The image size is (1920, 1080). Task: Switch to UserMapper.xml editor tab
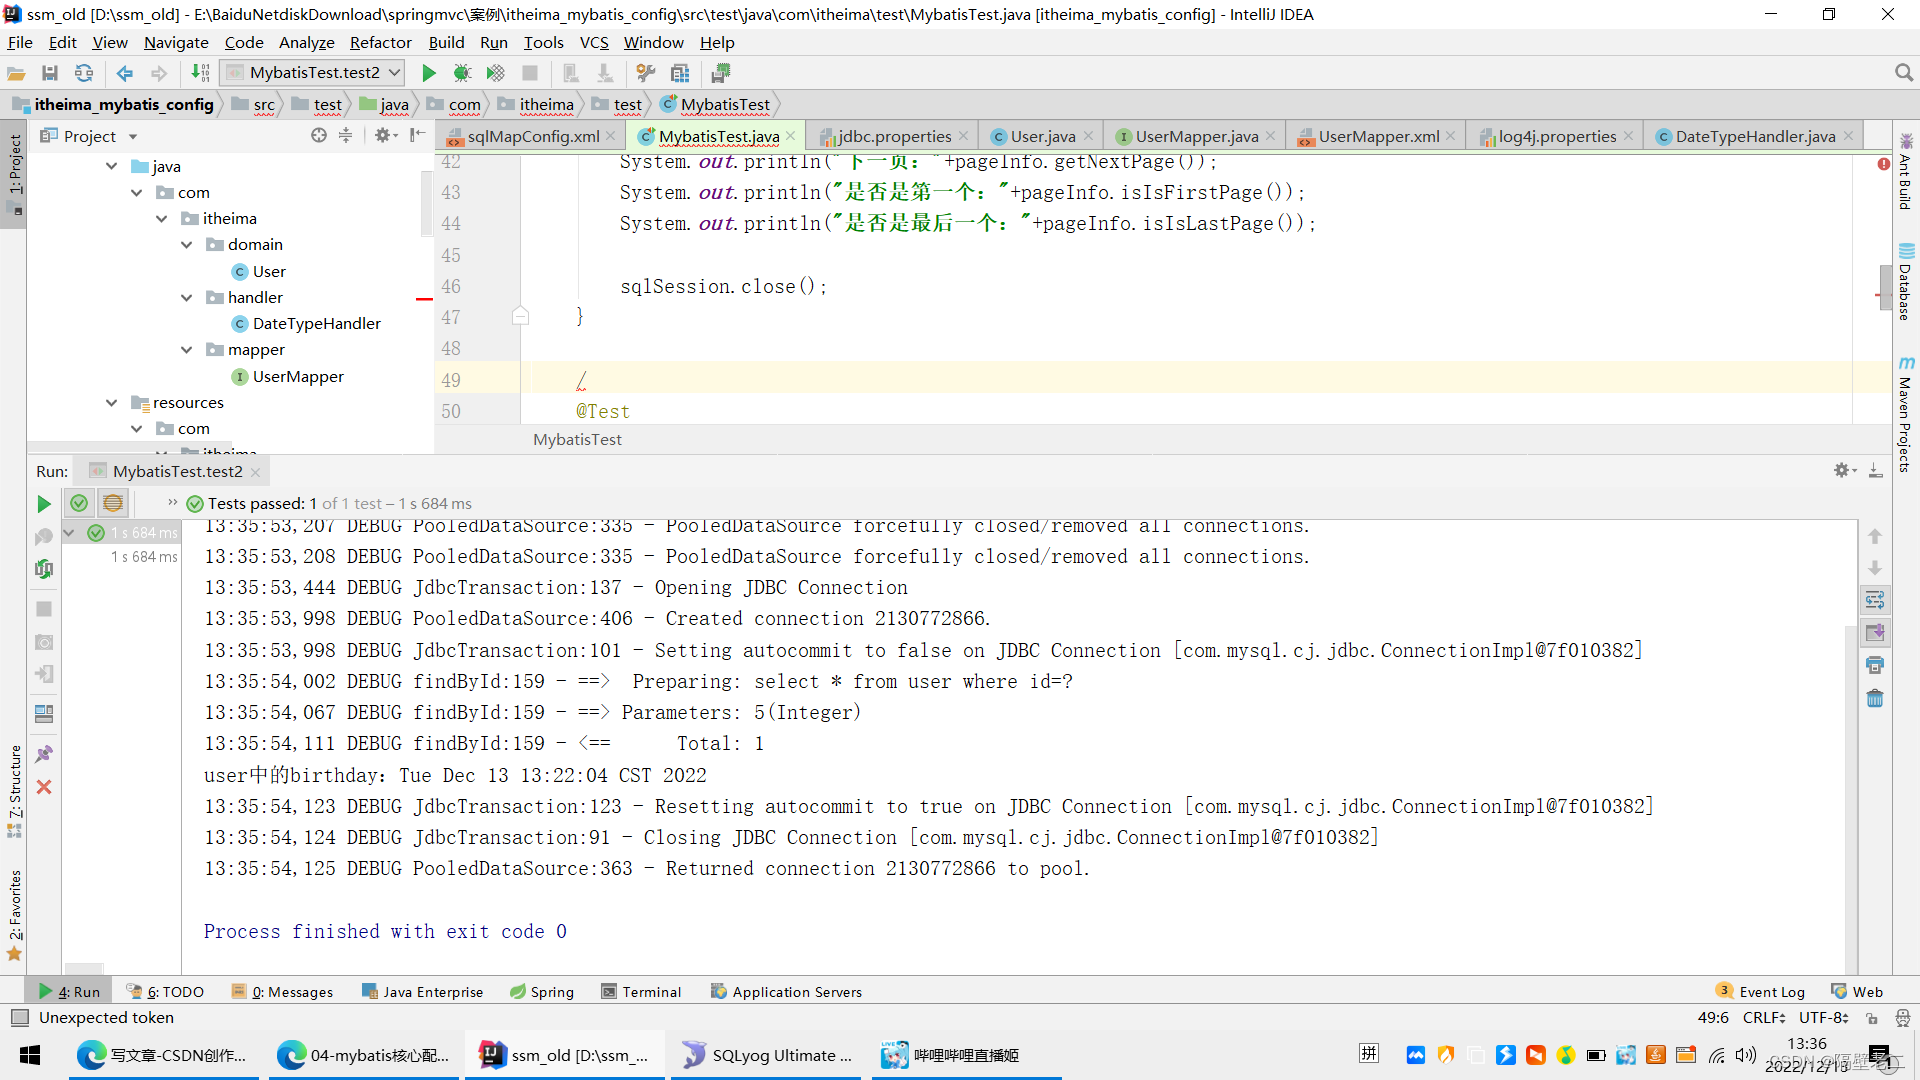[1377, 136]
